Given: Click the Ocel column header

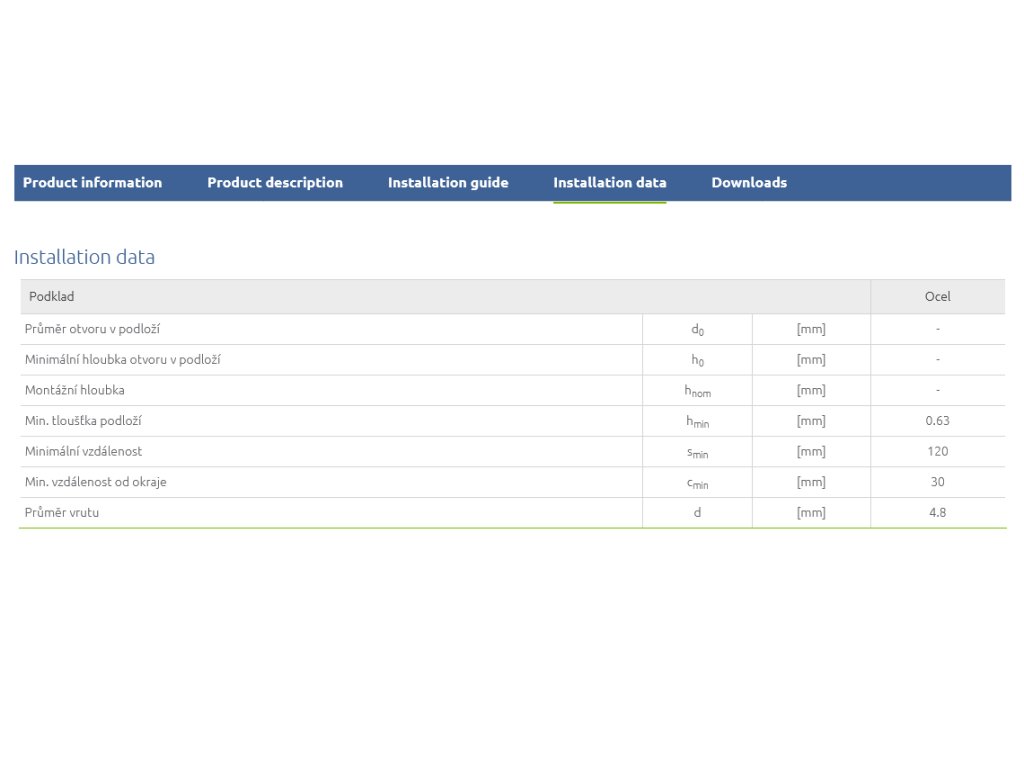Looking at the screenshot, I should 937,297.
